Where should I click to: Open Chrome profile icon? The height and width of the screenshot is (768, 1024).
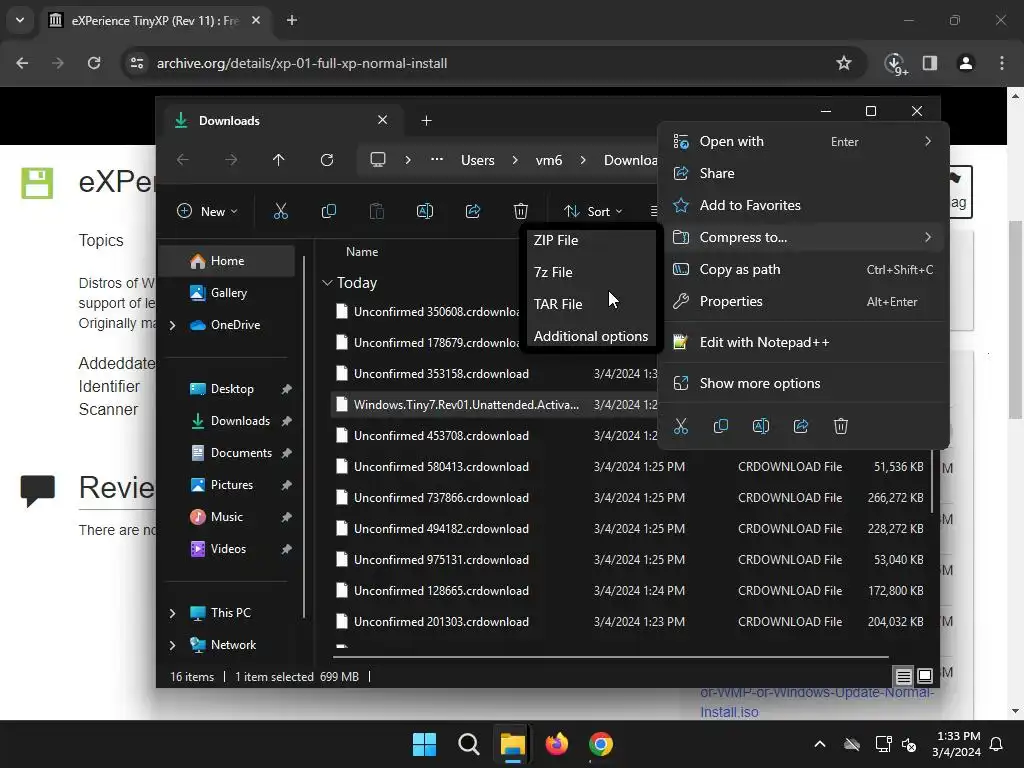tap(965, 63)
